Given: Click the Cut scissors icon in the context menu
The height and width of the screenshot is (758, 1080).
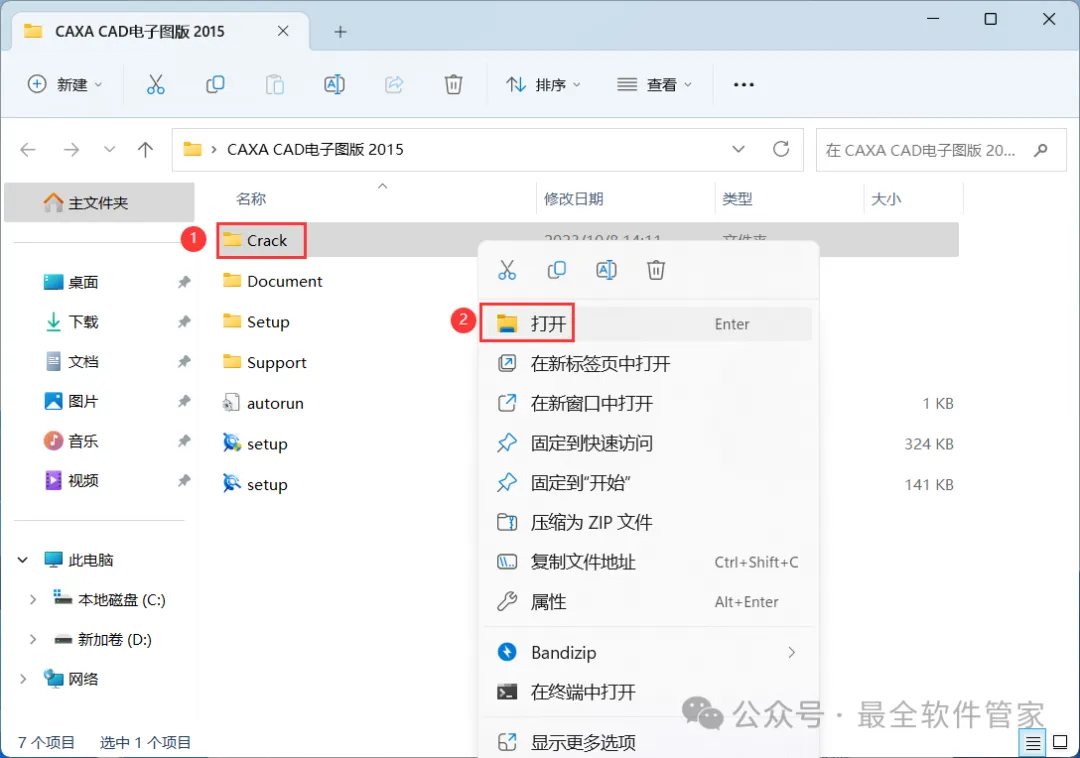Looking at the screenshot, I should pyautogui.click(x=507, y=270).
